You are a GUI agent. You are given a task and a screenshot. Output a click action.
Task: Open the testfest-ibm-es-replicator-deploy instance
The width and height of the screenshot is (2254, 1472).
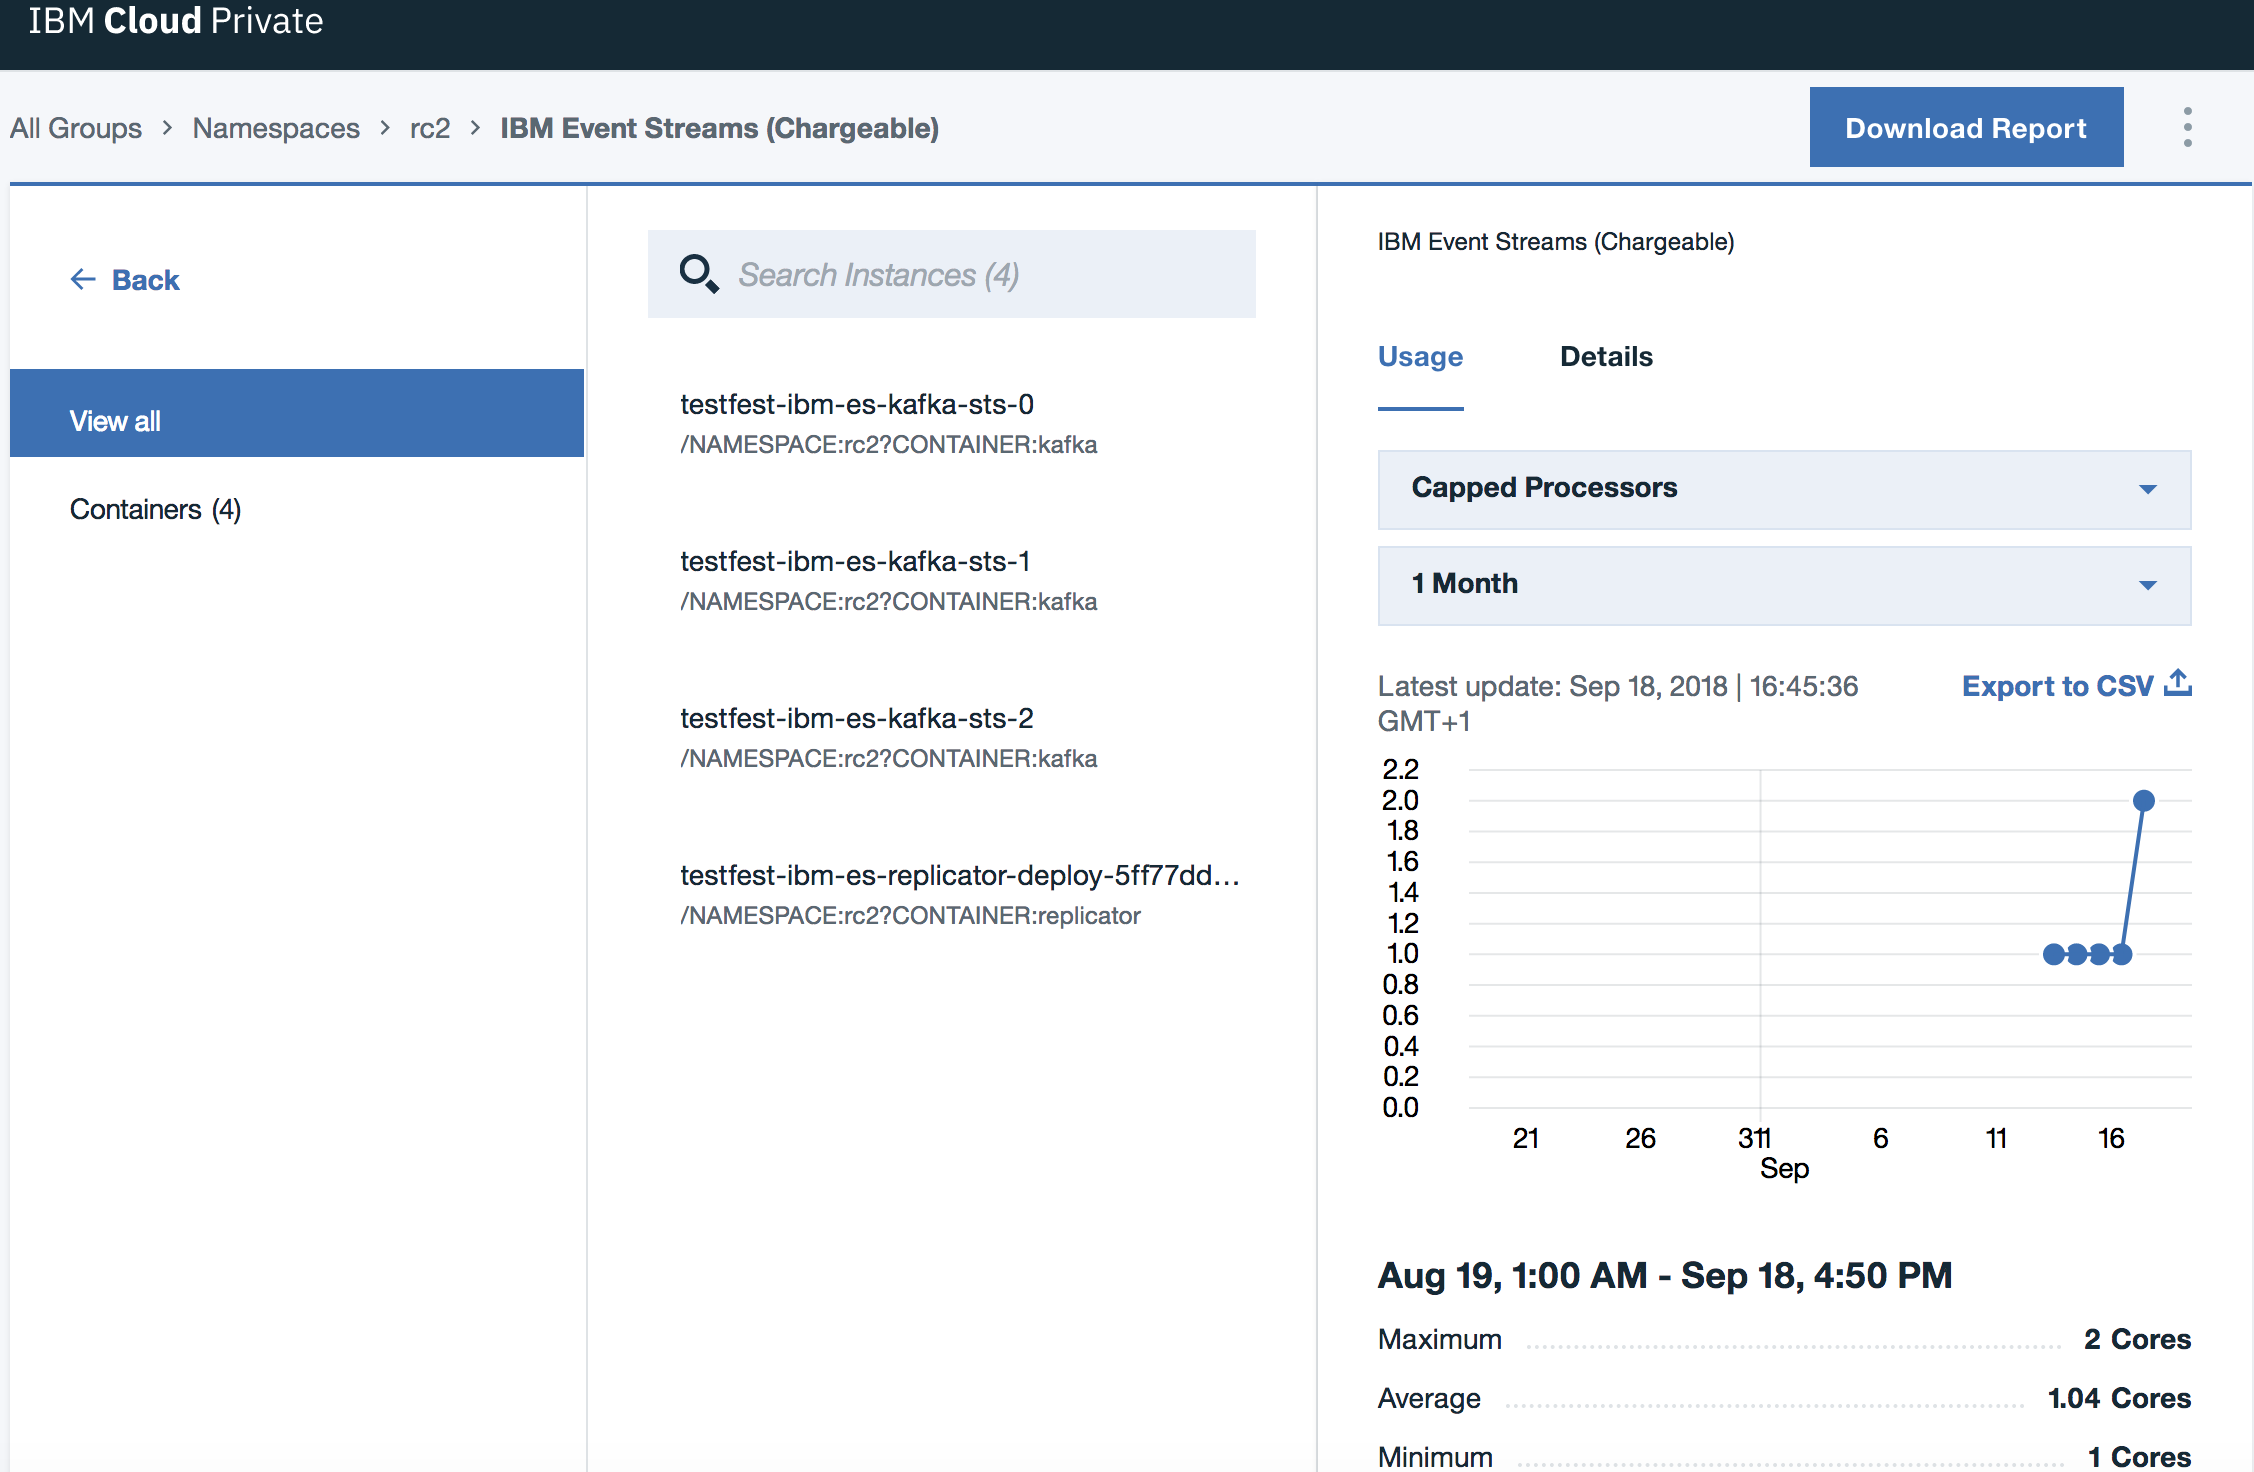(958, 876)
